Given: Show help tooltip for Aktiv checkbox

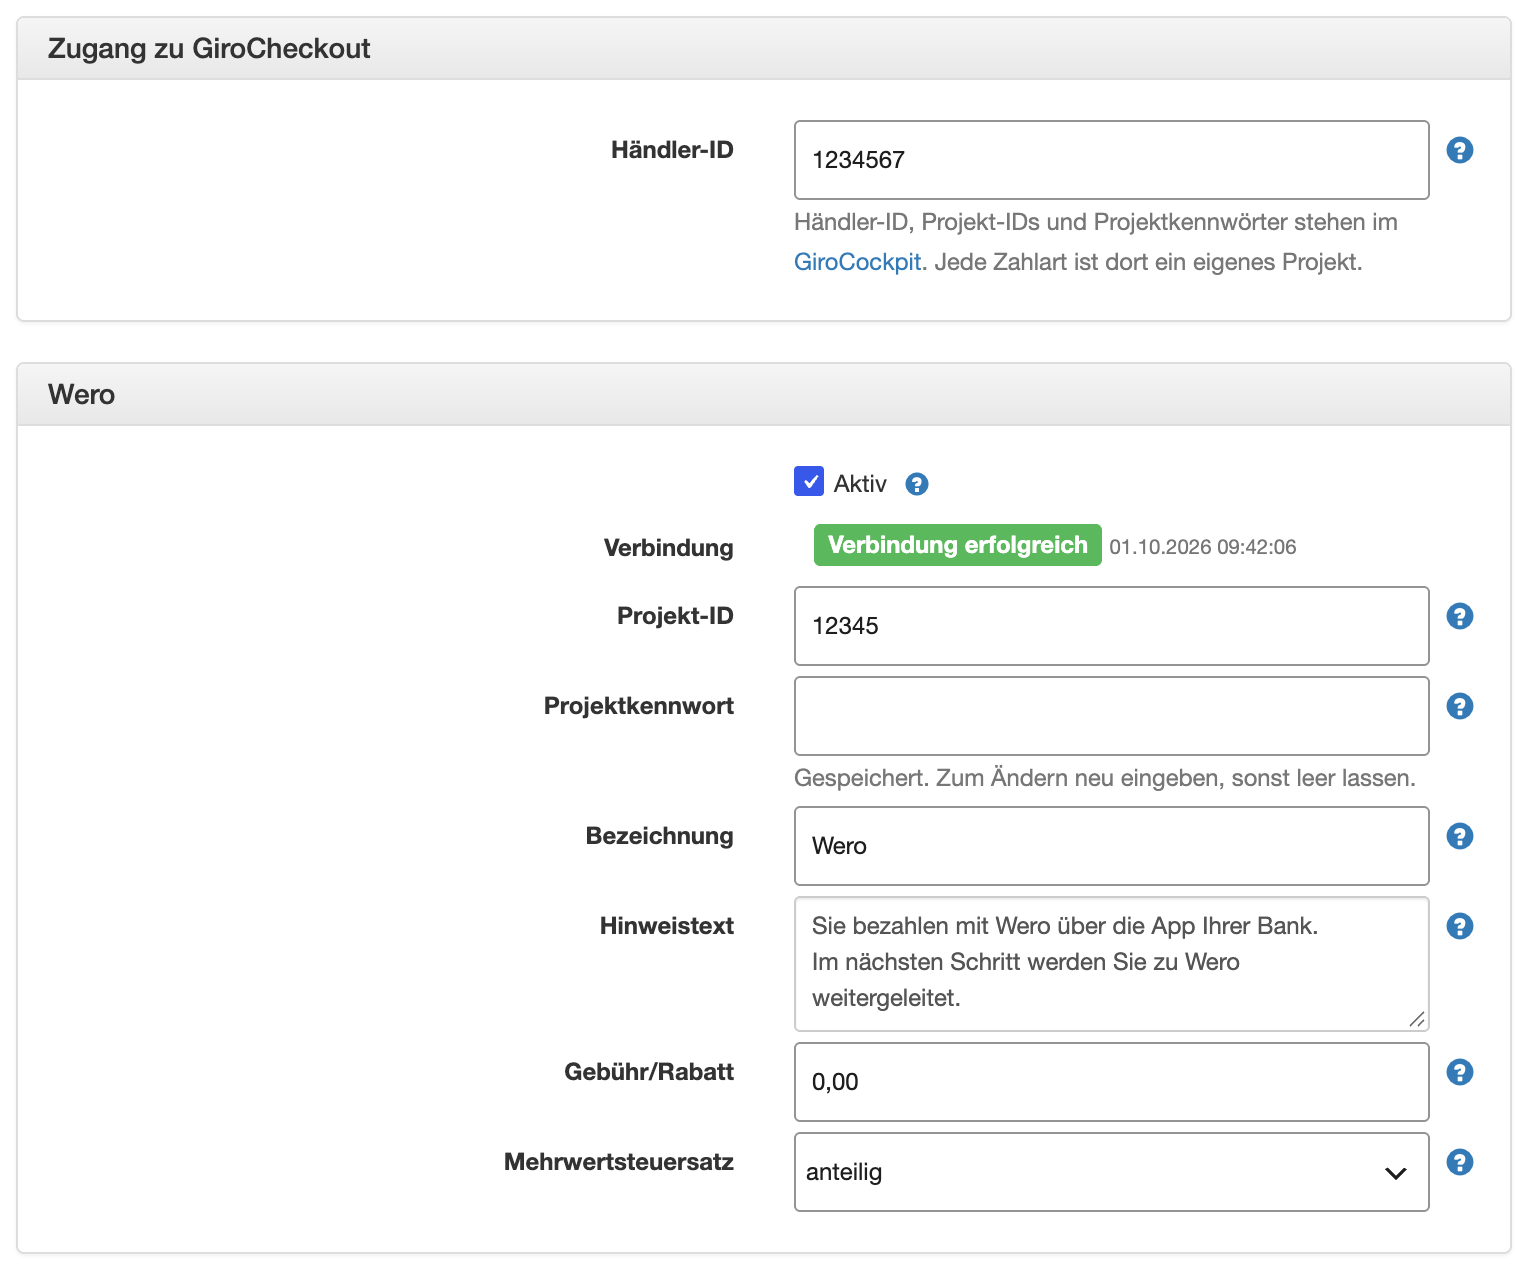Looking at the screenshot, I should click(x=916, y=484).
